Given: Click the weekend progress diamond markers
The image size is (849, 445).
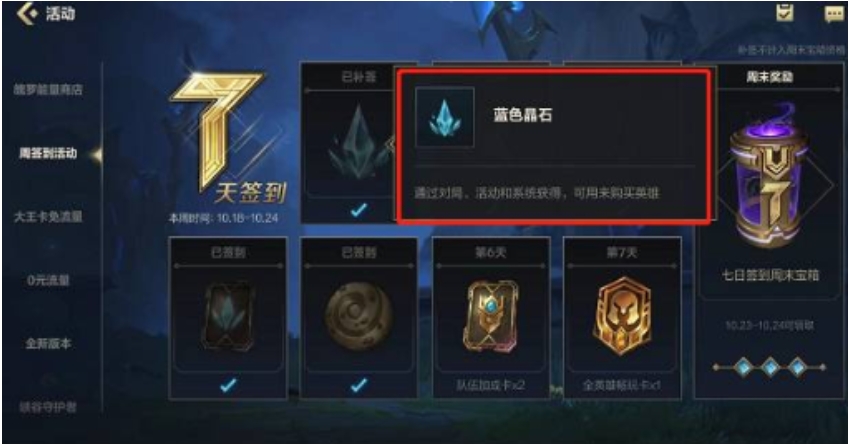Looking at the screenshot, I should [x=770, y=367].
